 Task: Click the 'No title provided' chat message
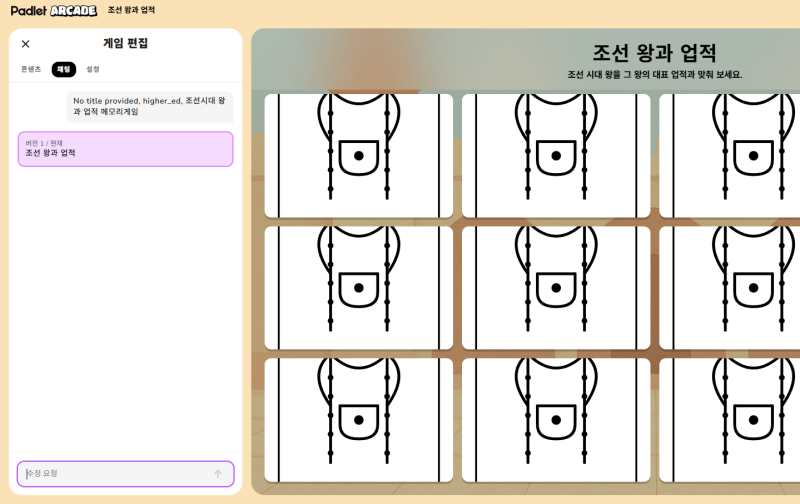(150, 107)
